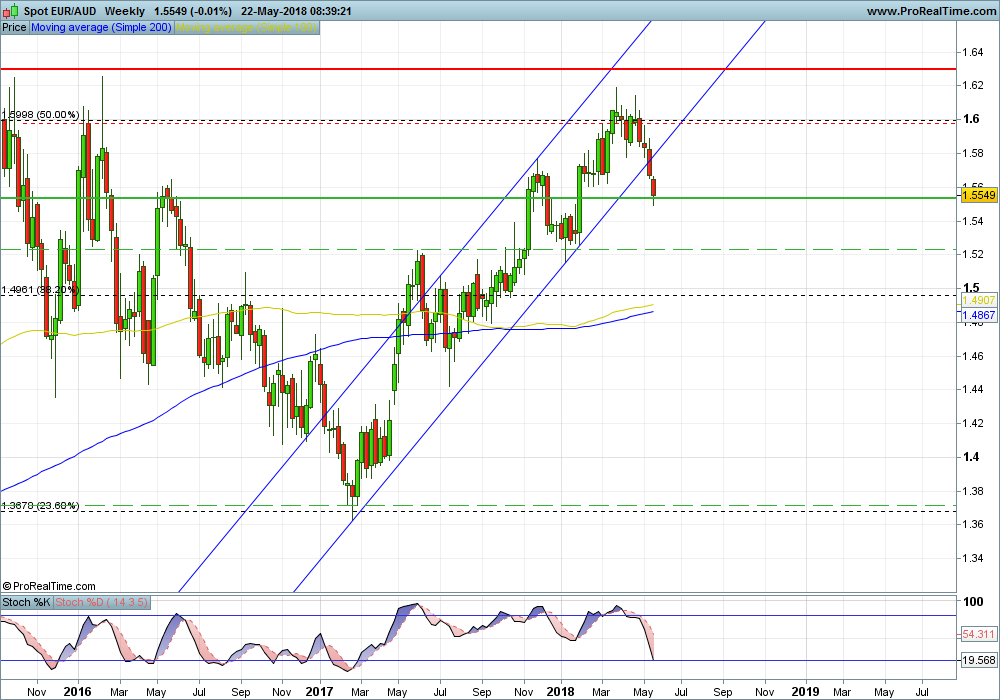Click the 1.4907 moving average value tag
Image resolution: width=1000 pixels, height=700 pixels.
pyautogui.click(x=979, y=300)
